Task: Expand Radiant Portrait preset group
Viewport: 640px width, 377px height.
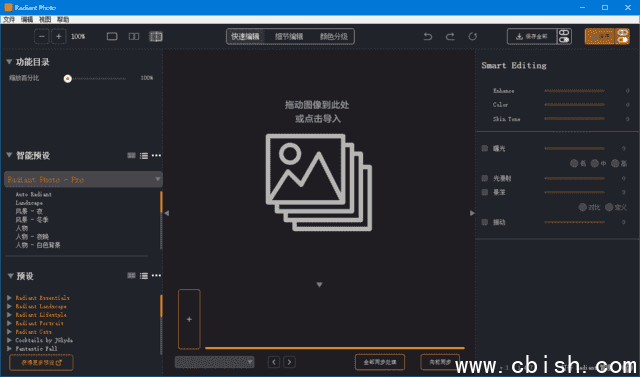Action: tap(9, 323)
